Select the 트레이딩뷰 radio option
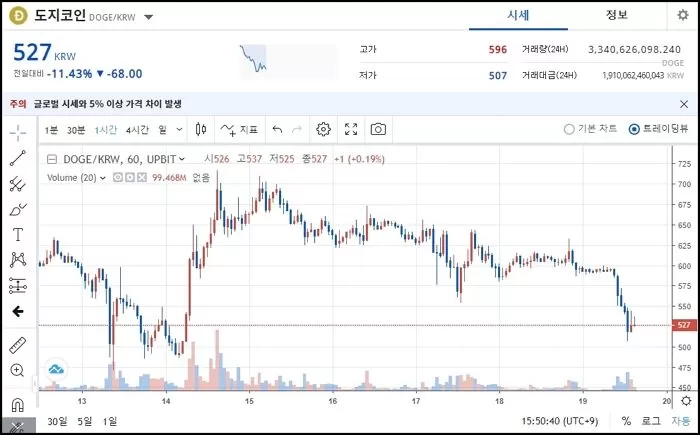 (634, 129)
